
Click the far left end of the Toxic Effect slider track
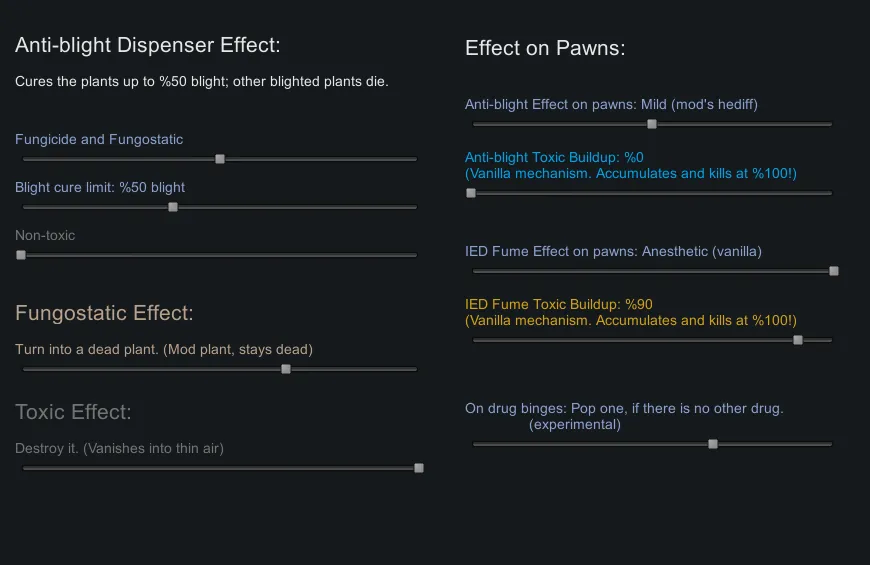point(24,468)
